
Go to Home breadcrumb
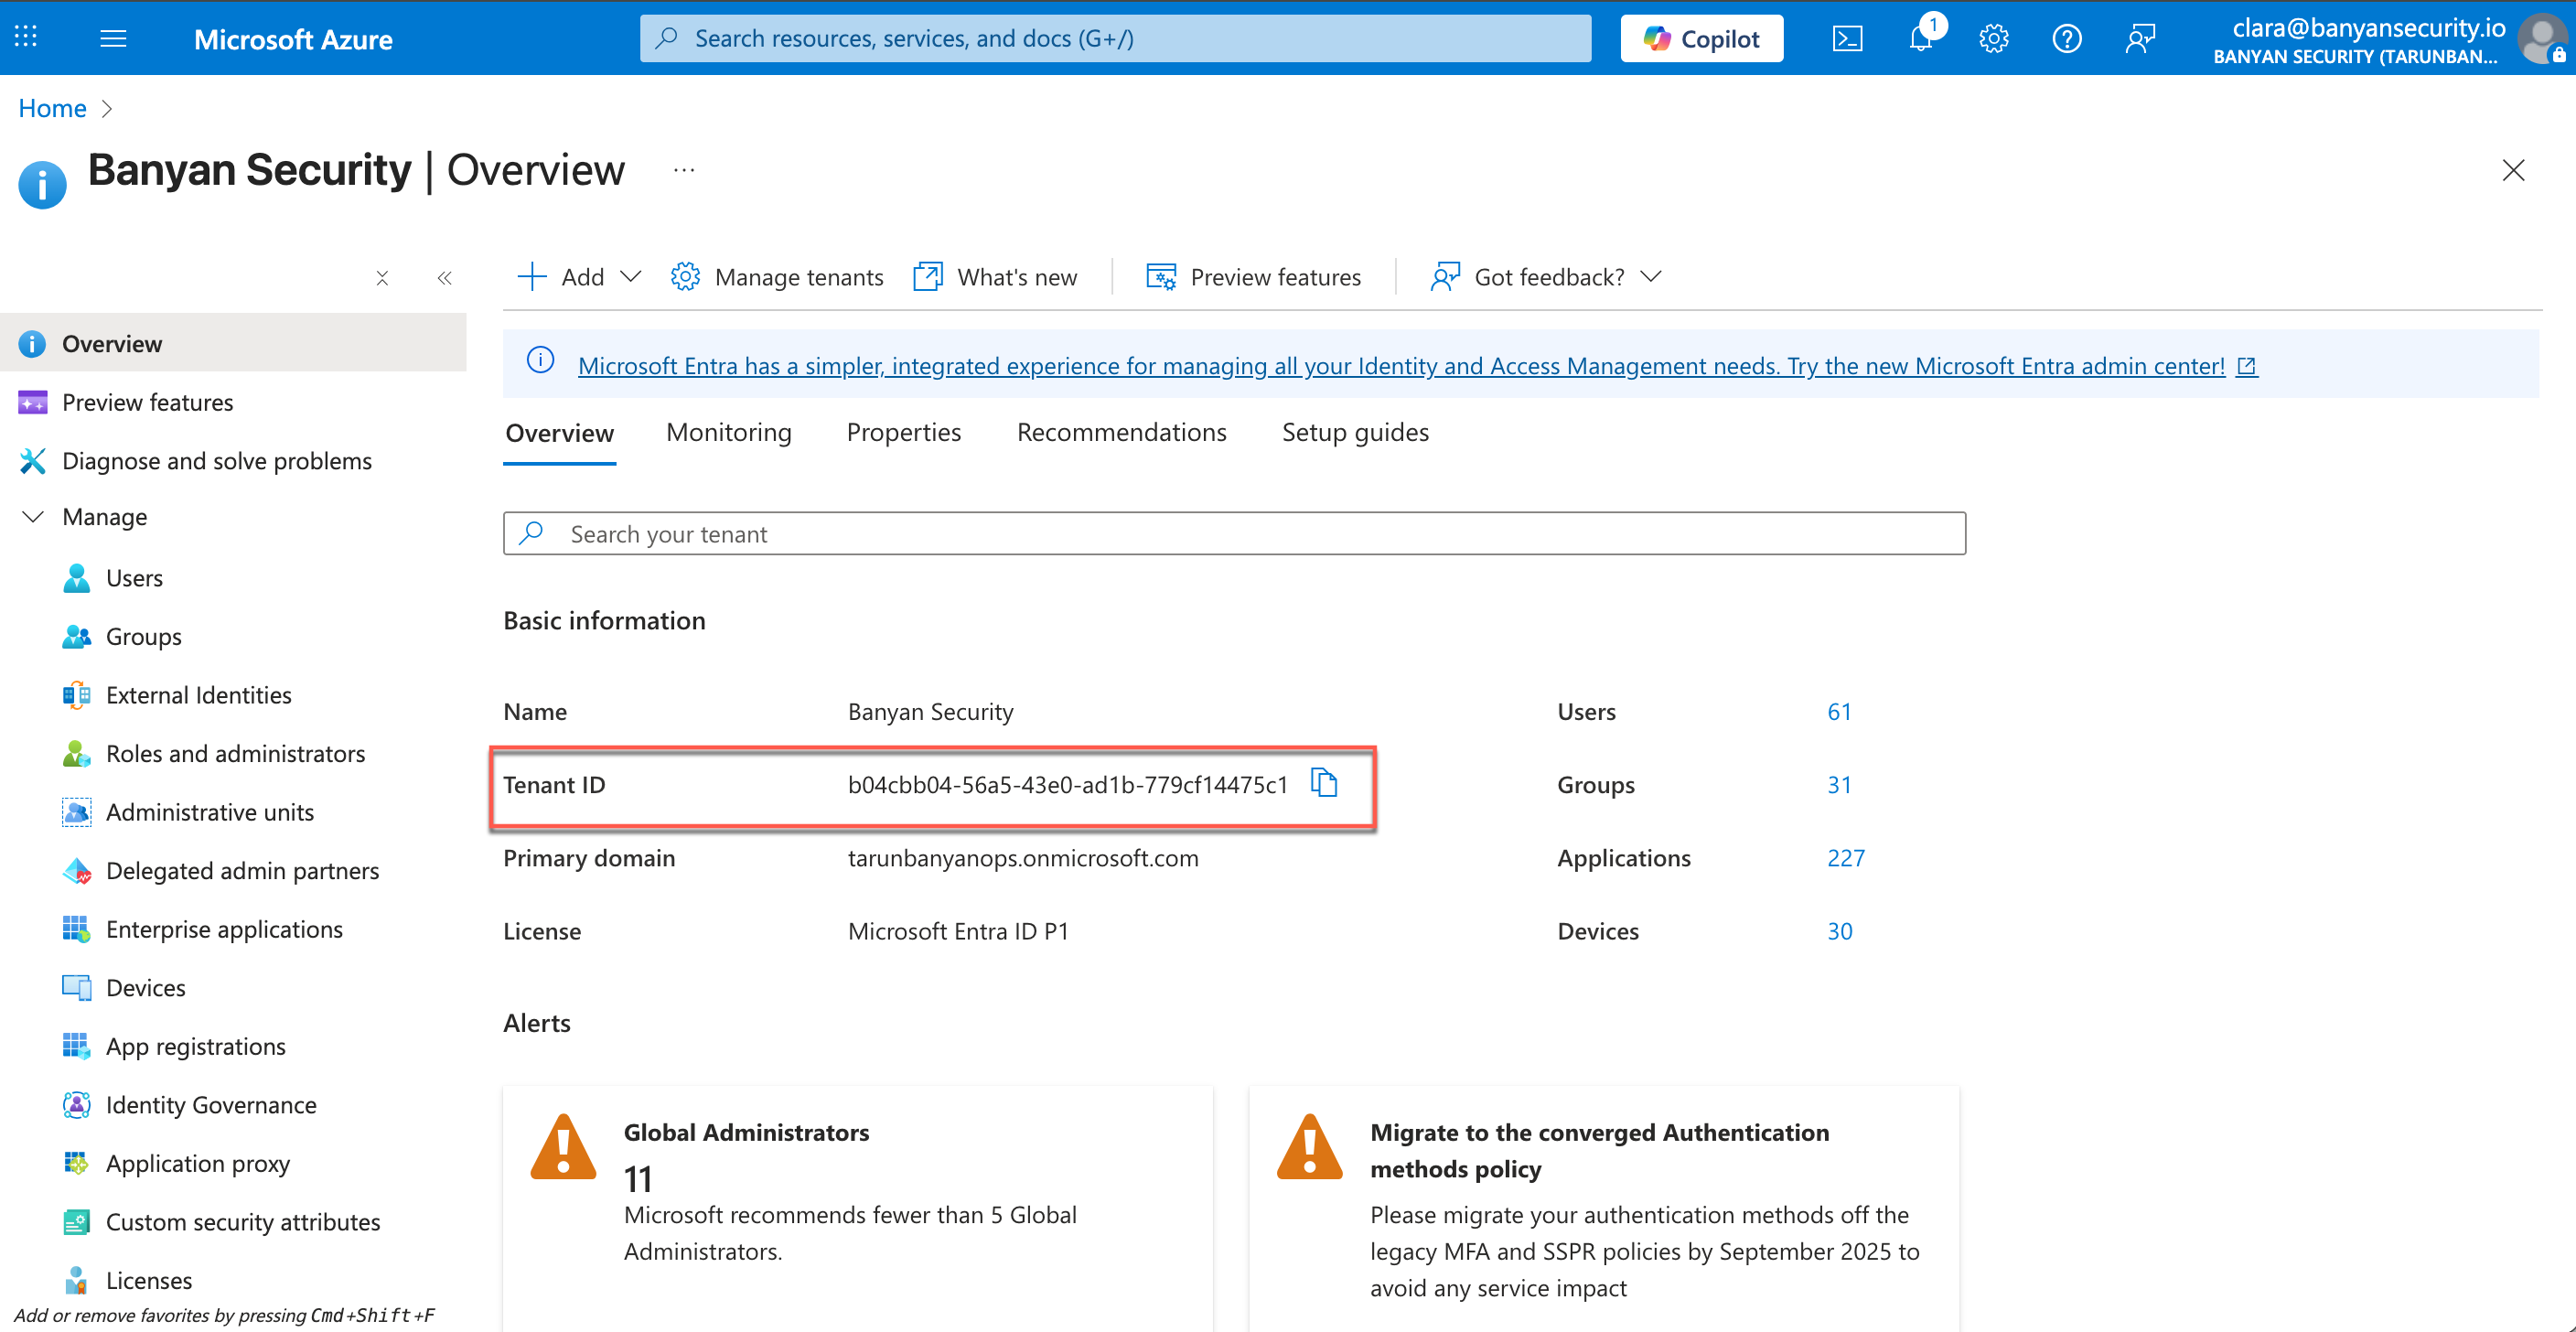click(52, 108)
